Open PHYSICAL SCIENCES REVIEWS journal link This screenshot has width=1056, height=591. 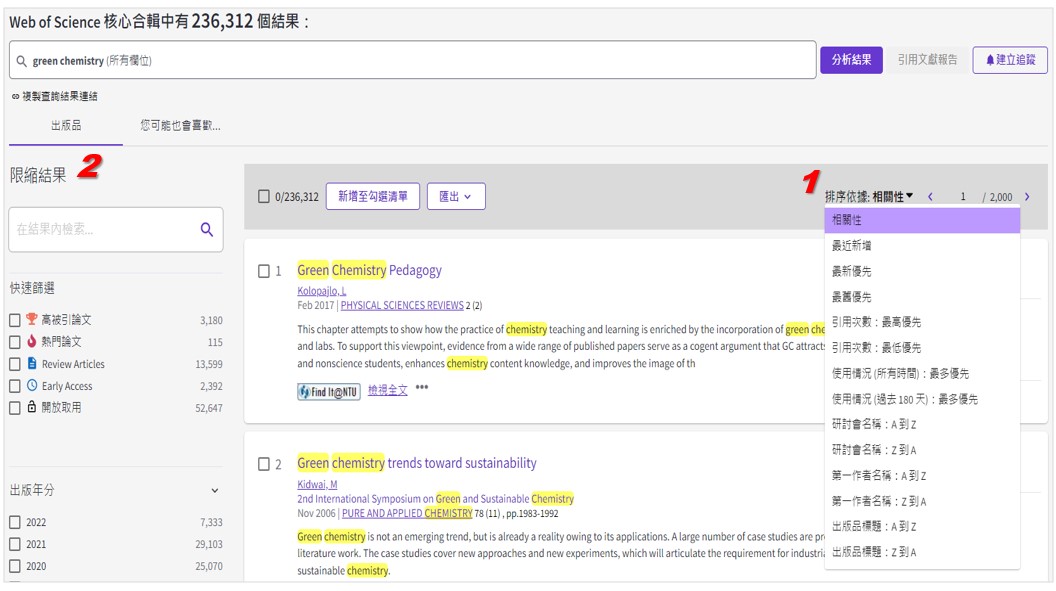402,306
